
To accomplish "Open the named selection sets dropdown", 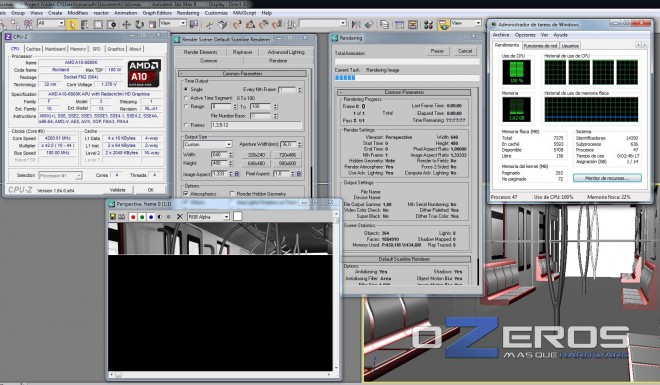I will 323,23.
